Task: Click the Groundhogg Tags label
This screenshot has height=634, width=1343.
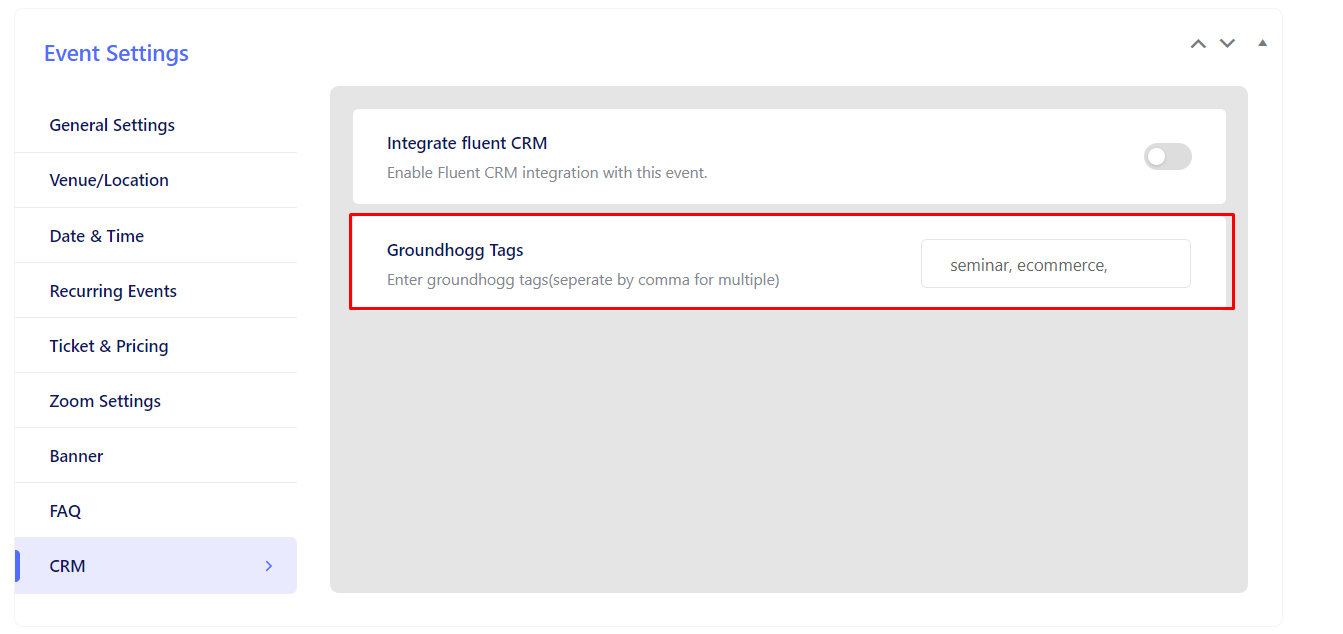Action: click(455, 250)
